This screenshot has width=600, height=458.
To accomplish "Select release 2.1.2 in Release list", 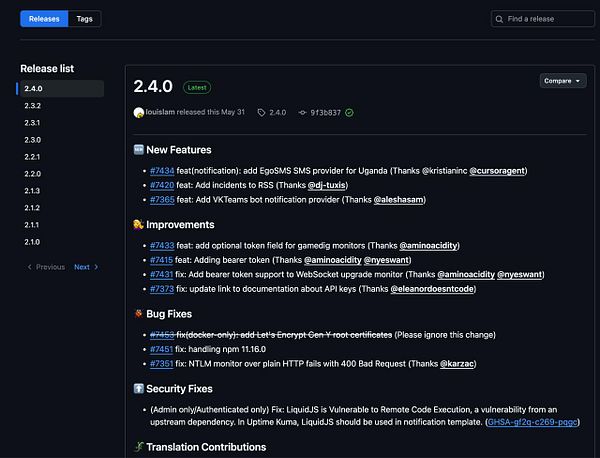I will pos(32,208).
